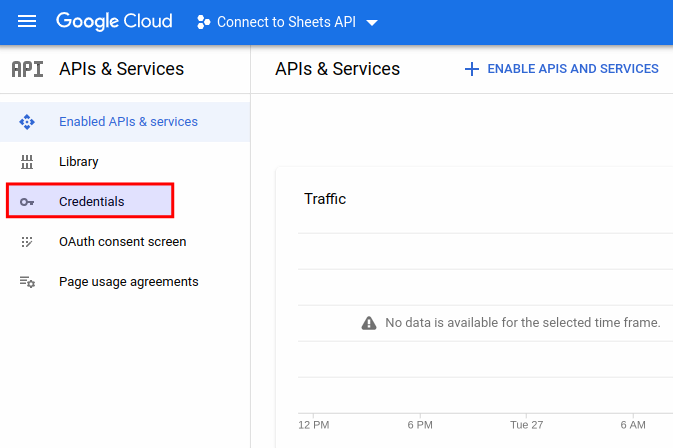Click the APIs & Services main page title
The image size is (673, 448).
pos(337,69)
